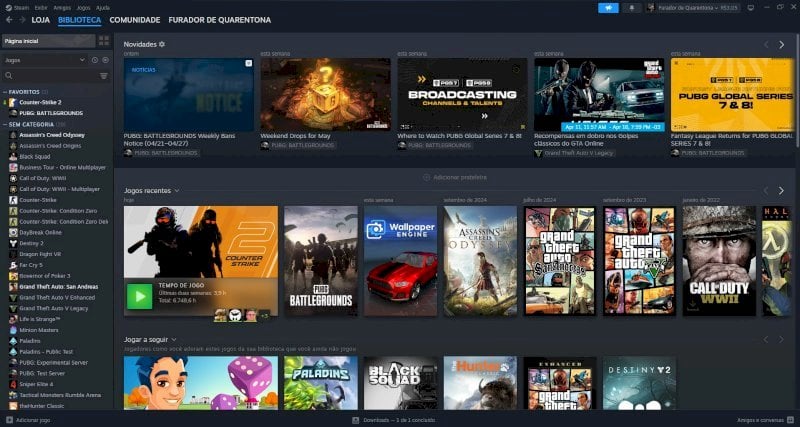Viewport: 800px width, 427px height.
Task: Click the Big Picture mode monitor icon
Action: coord(751,8)
